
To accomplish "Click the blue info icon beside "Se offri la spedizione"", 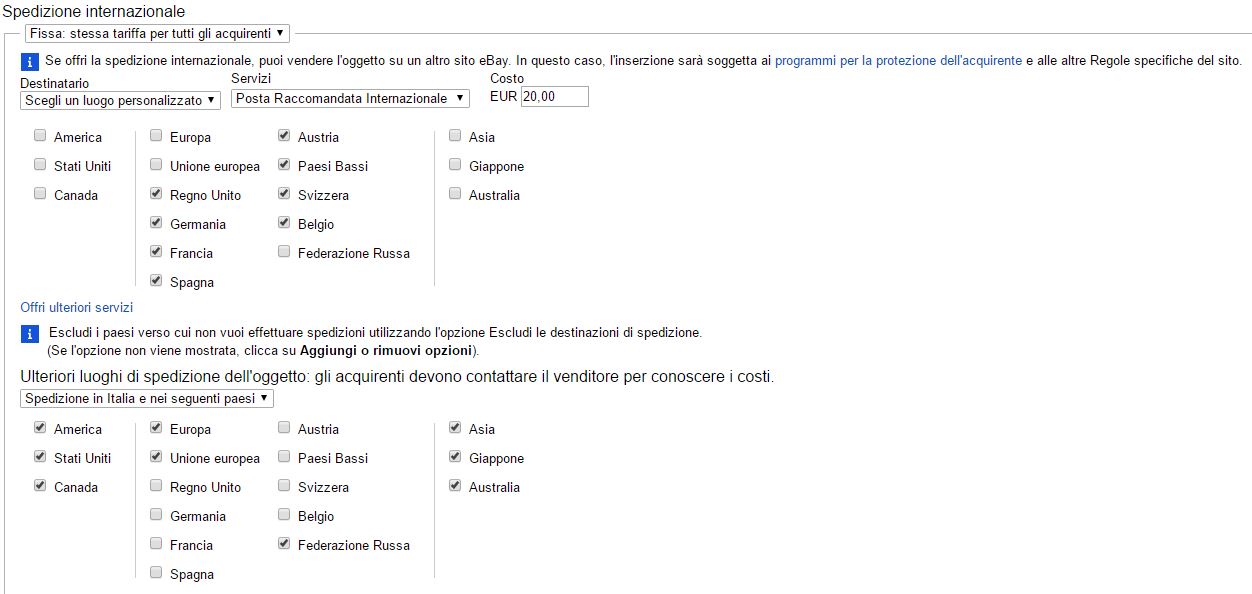I will click(29, 62).
